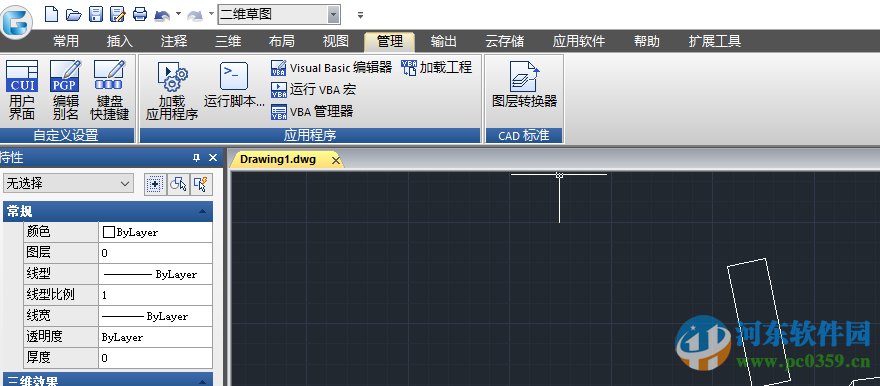Select the 线型比例 property label
Viewport: 880px width, 386px height.
(50, 295)
